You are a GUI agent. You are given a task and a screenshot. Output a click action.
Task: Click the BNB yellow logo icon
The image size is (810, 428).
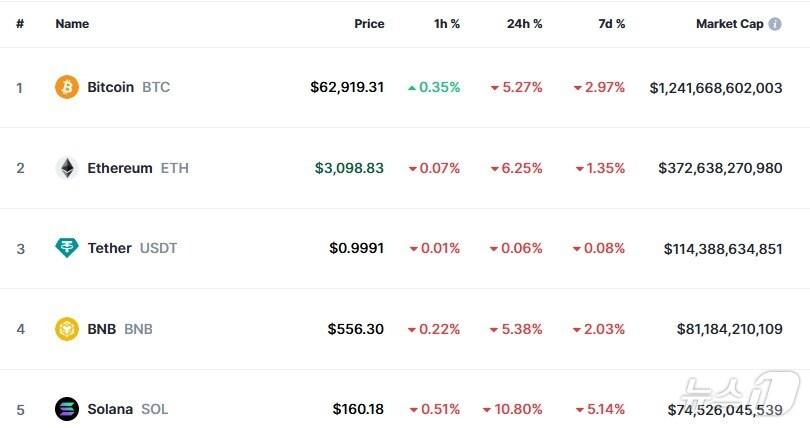pos(67,329)
